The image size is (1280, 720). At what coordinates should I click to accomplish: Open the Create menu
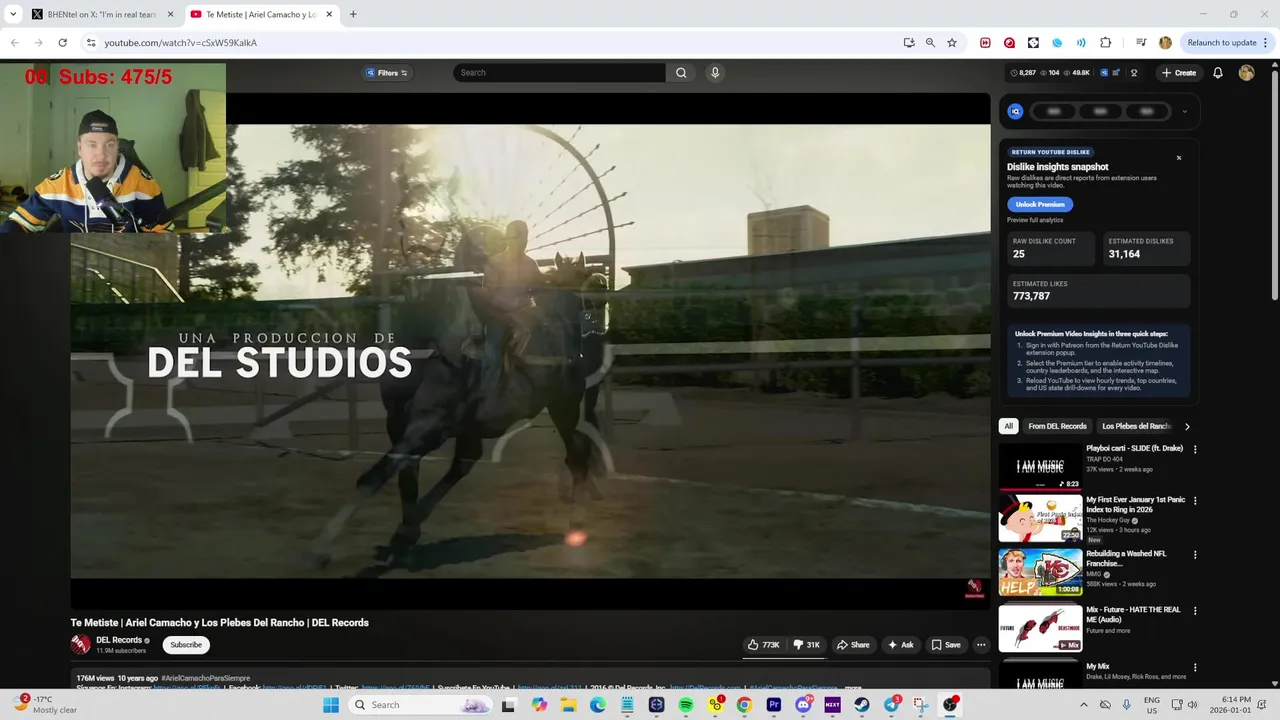pyautogui.click(x=1179, y=72)
